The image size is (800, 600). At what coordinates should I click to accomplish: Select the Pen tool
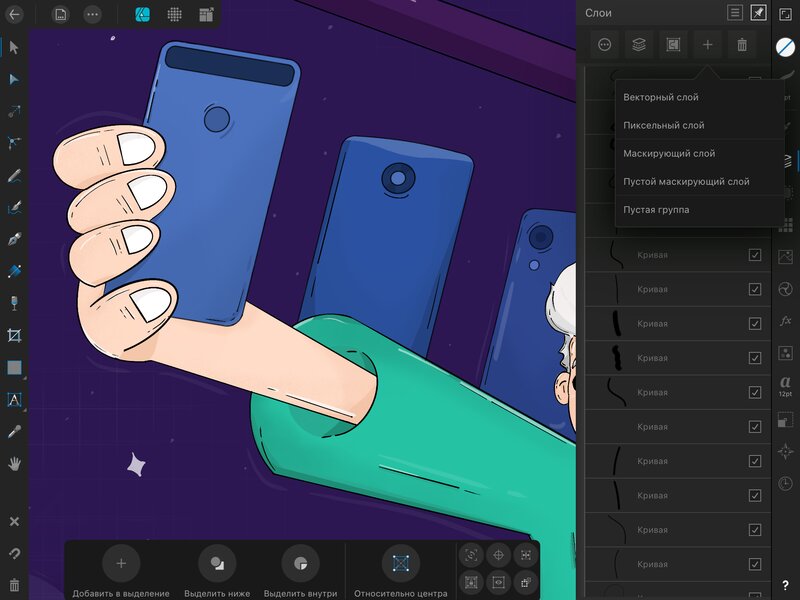click(14, 239)
